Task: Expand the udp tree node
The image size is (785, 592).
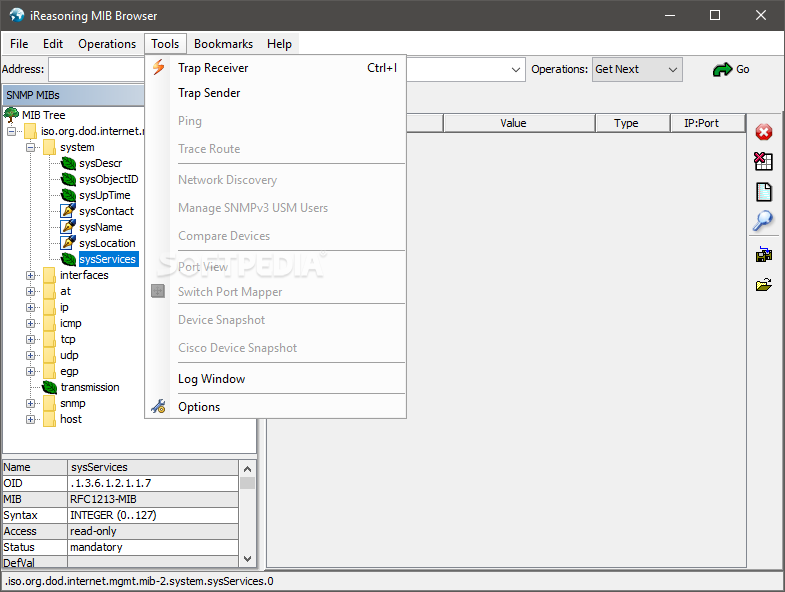Action: [31, 356]
